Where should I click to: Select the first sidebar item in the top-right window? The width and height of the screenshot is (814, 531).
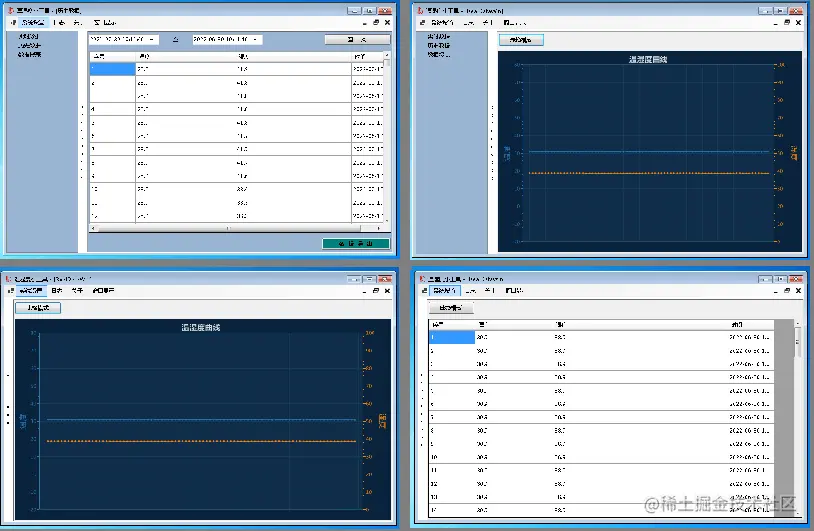click(439, 36)
